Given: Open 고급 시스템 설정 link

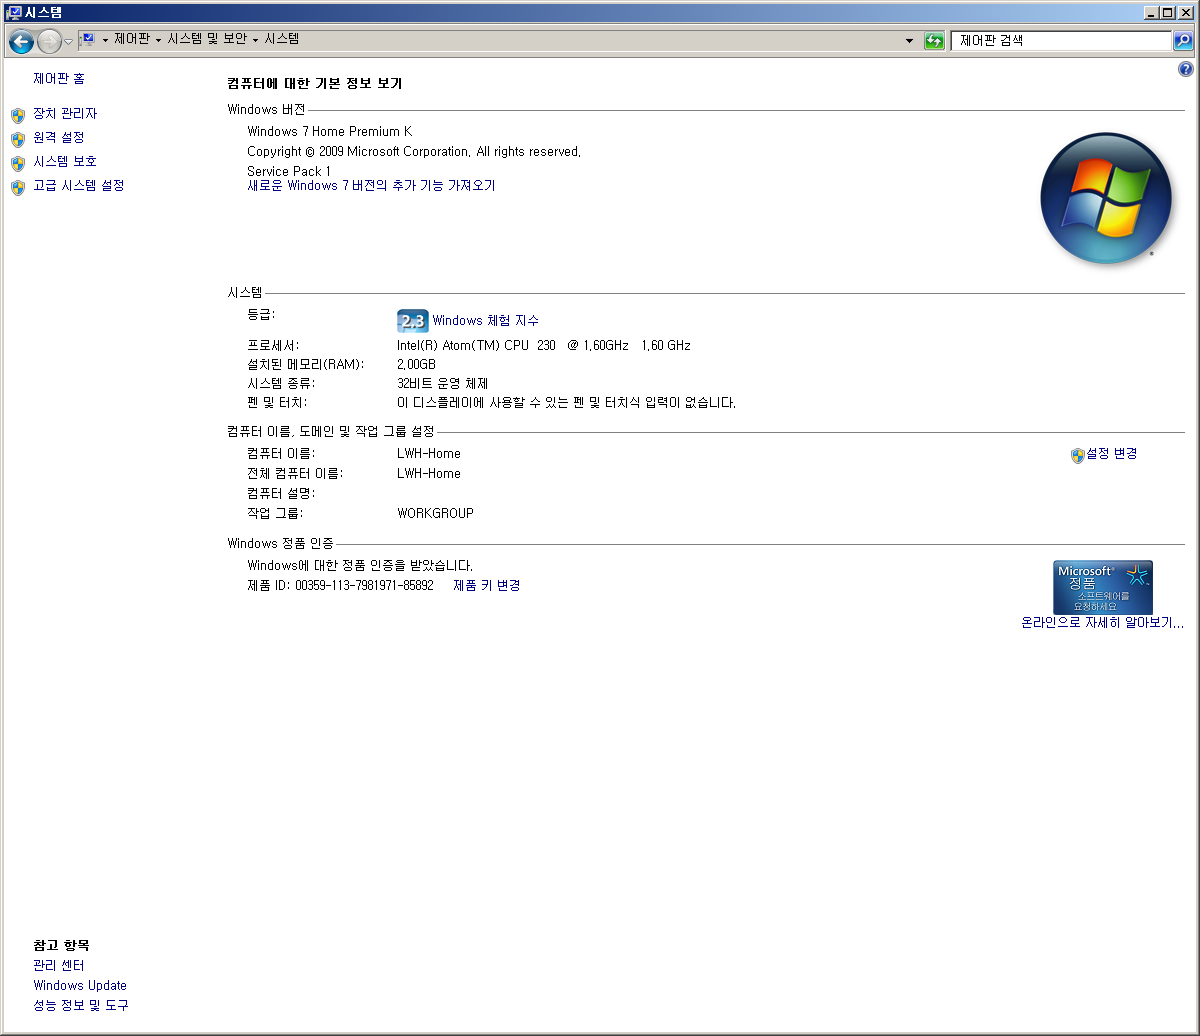Looking at the screenshot, I should (x=79, y=185).
